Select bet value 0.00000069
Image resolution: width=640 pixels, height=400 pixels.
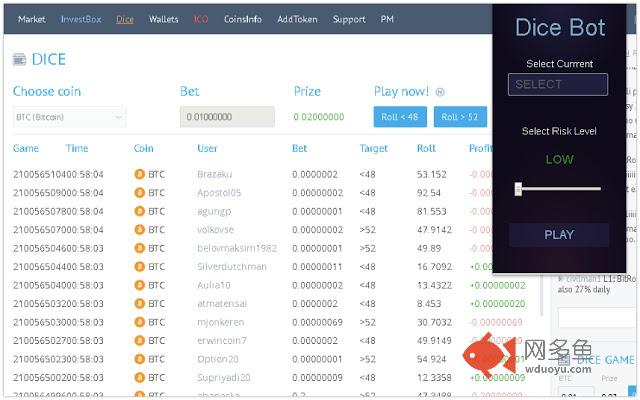(x=317, y=322)
